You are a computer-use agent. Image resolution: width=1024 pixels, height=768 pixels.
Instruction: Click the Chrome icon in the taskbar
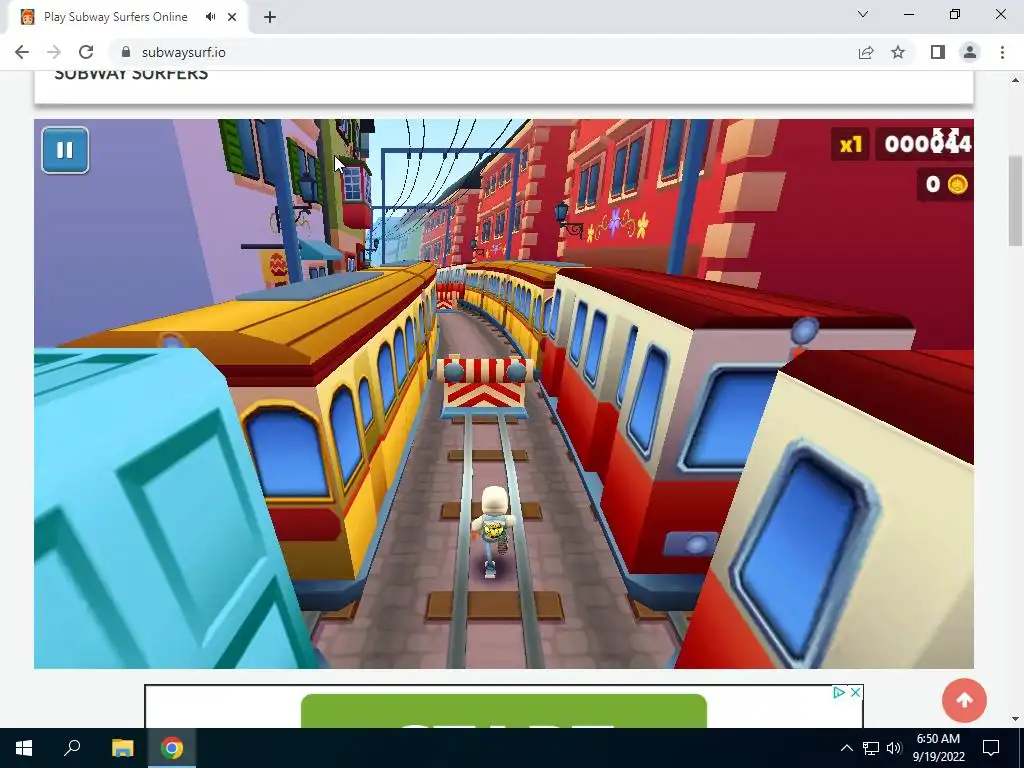click(172, 748)
